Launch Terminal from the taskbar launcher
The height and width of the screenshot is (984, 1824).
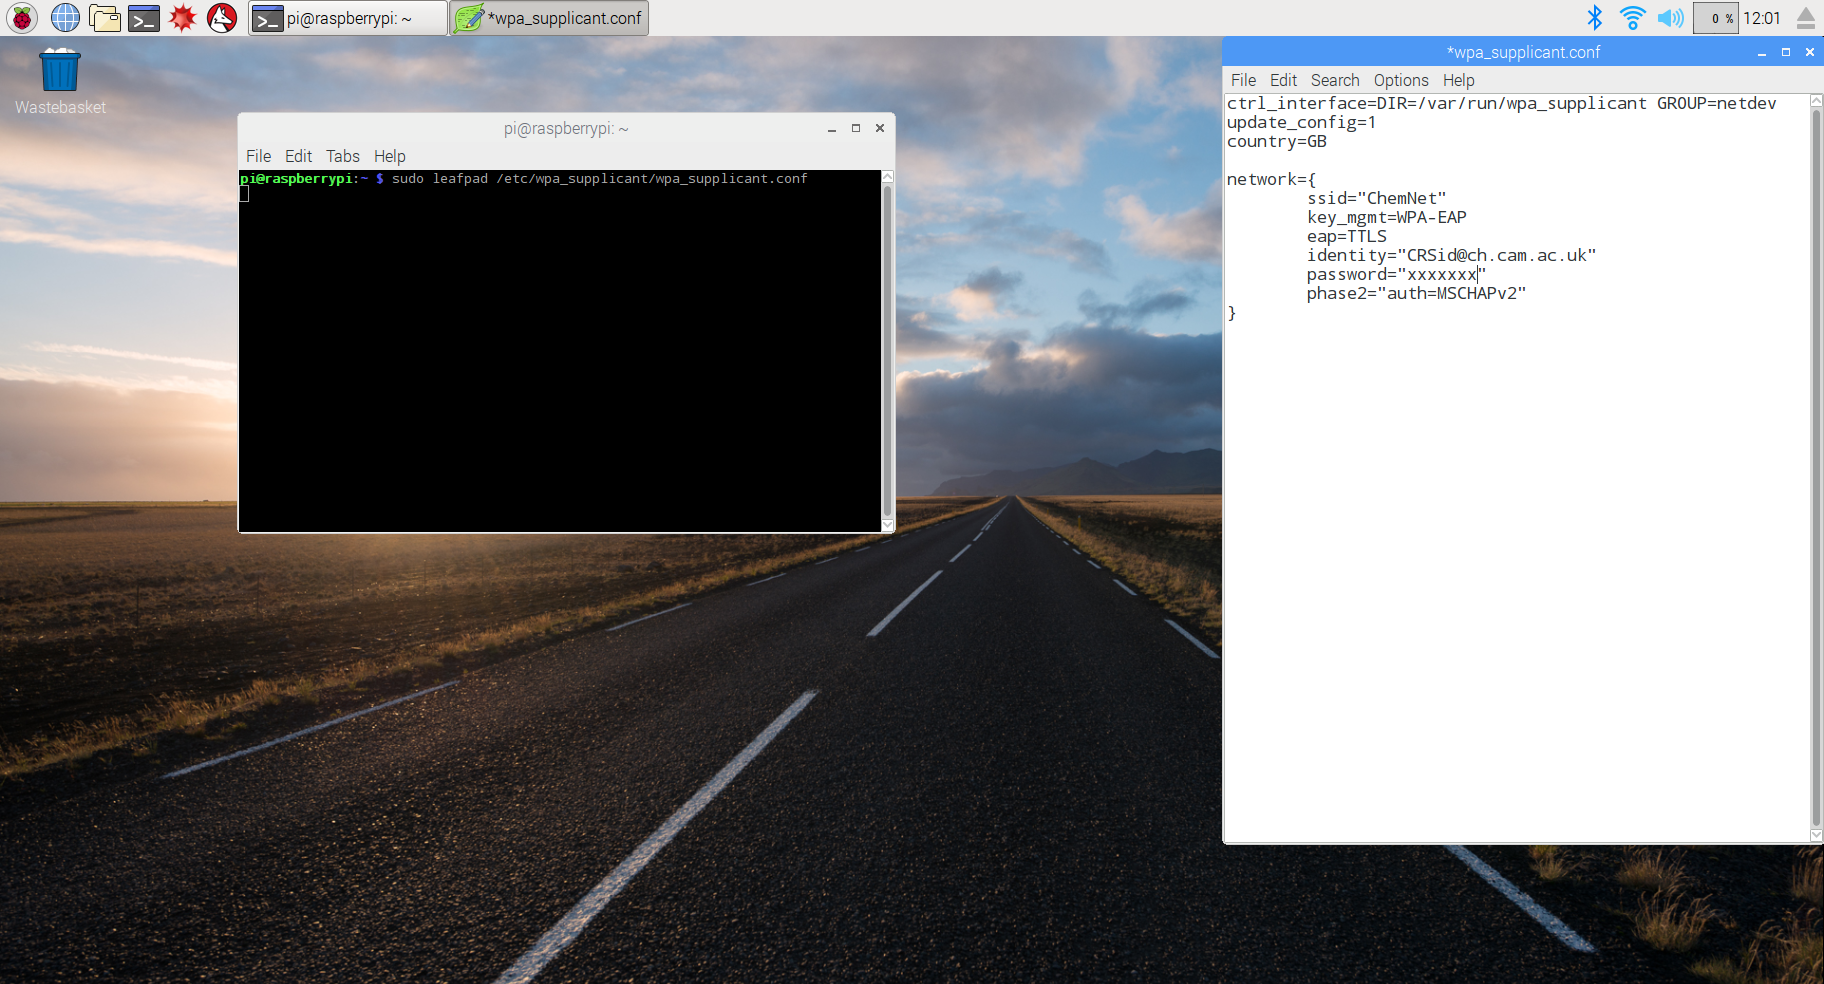coord(144,18)
